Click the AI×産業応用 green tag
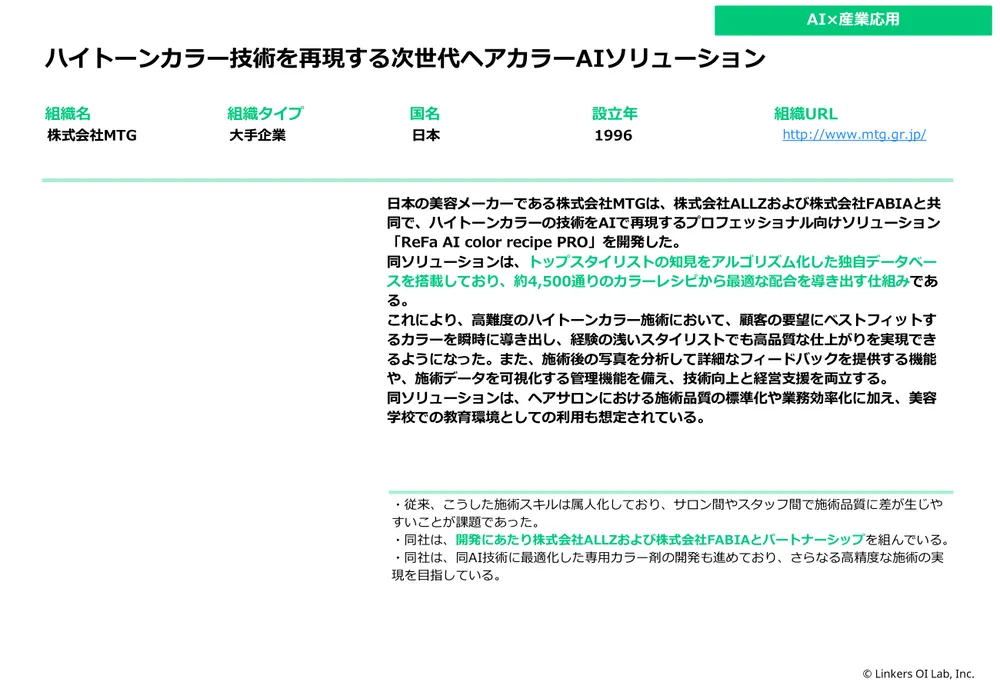1000x692 pixels. click(853, 19)
